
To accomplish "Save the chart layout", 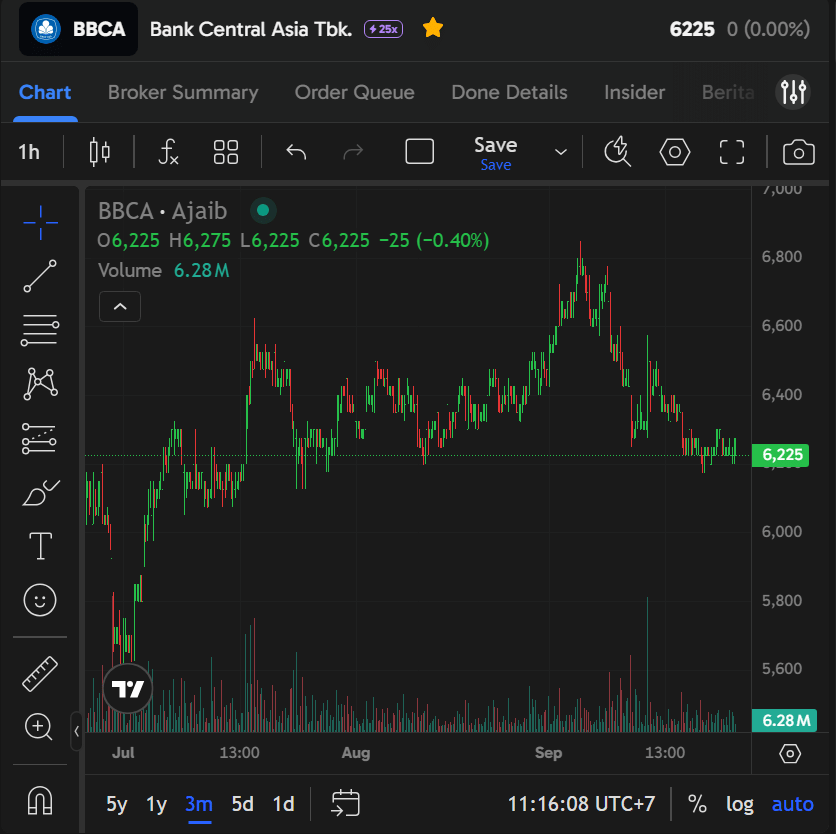I will (x=496, y=153).
